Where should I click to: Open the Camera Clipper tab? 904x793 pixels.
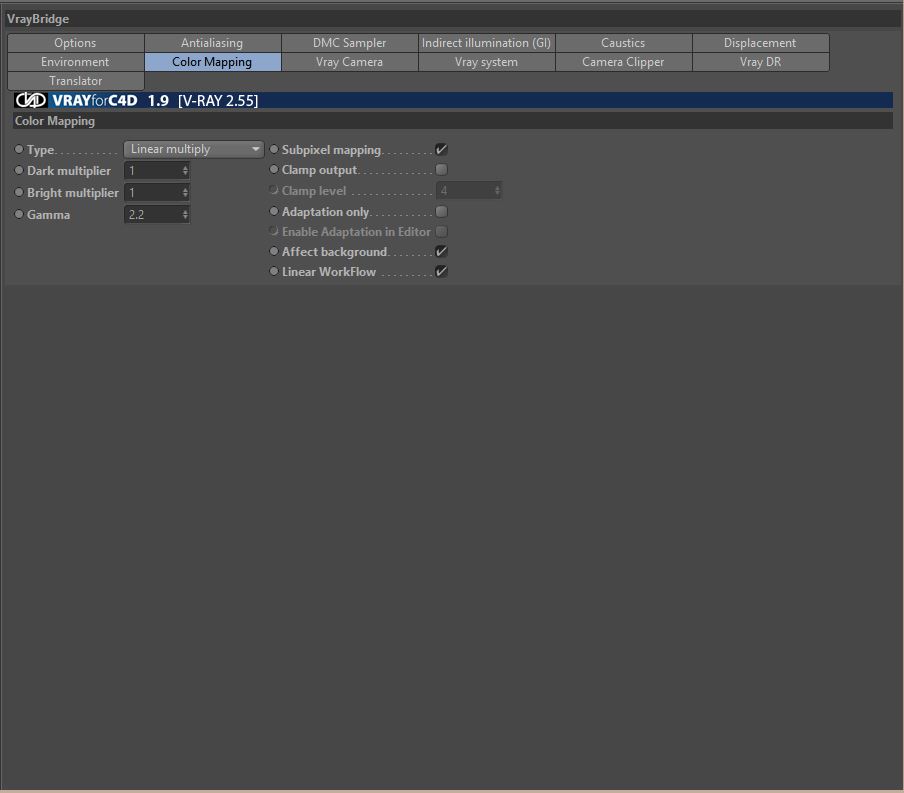pos(624,62)
